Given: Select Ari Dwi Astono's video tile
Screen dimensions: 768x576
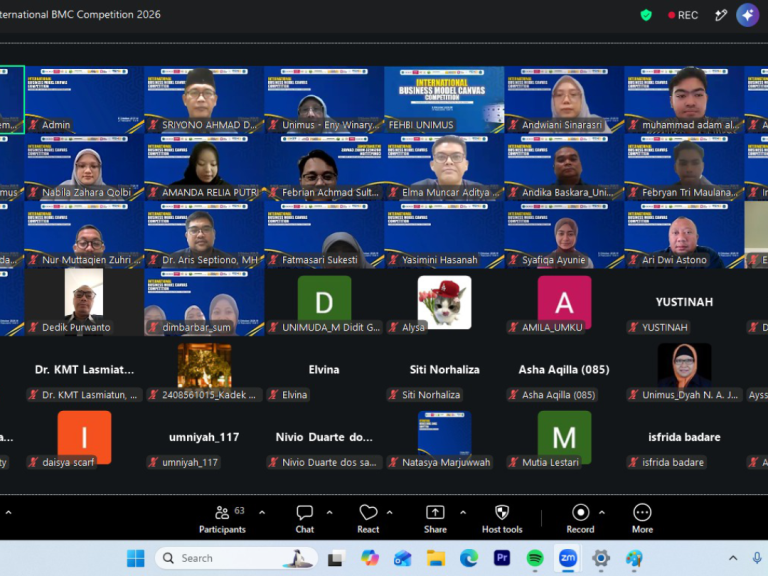Looking at the screenshot, I should [x=684, y=235].
